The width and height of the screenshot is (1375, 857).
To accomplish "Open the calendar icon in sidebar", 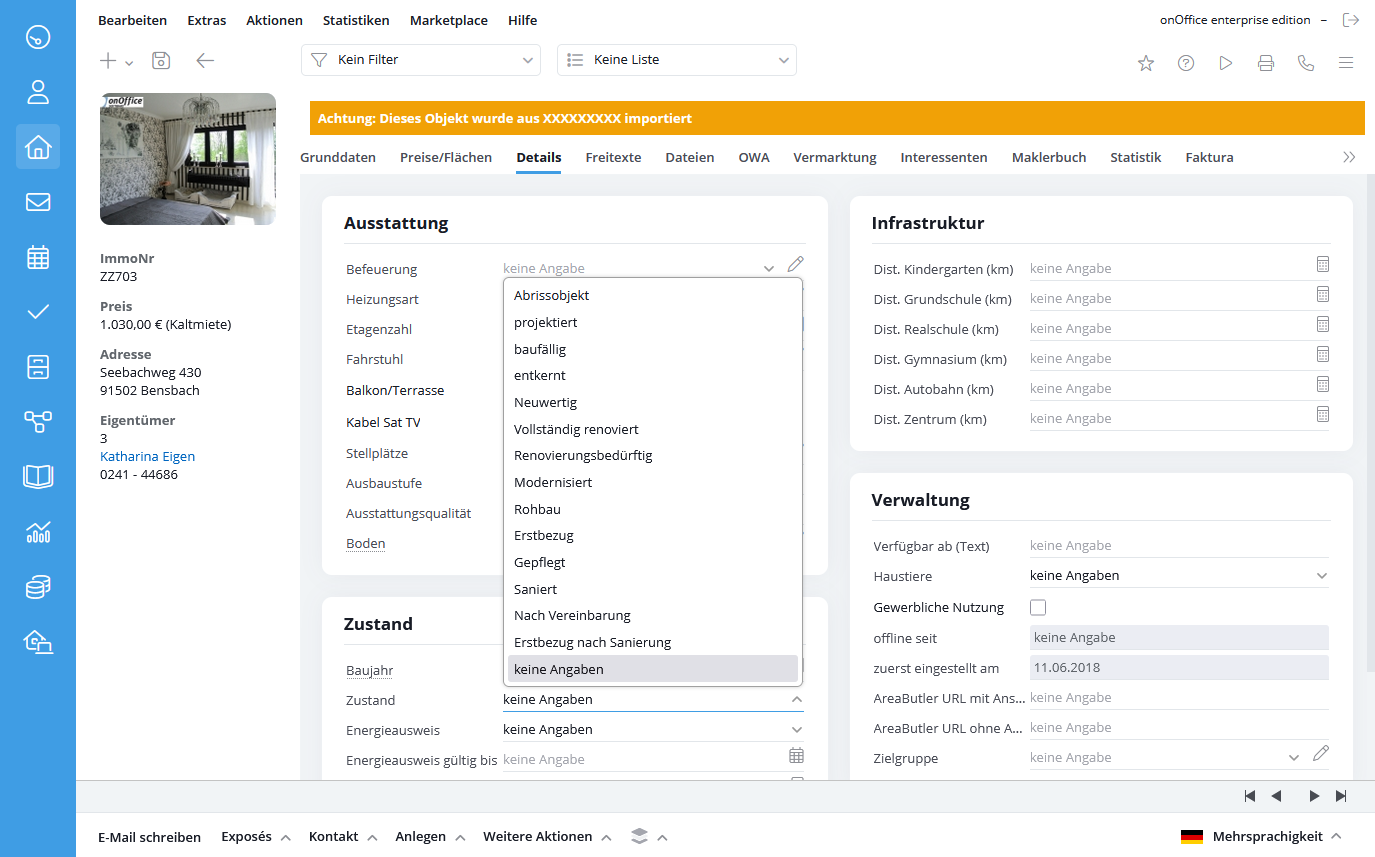I will tap(38, 257).
